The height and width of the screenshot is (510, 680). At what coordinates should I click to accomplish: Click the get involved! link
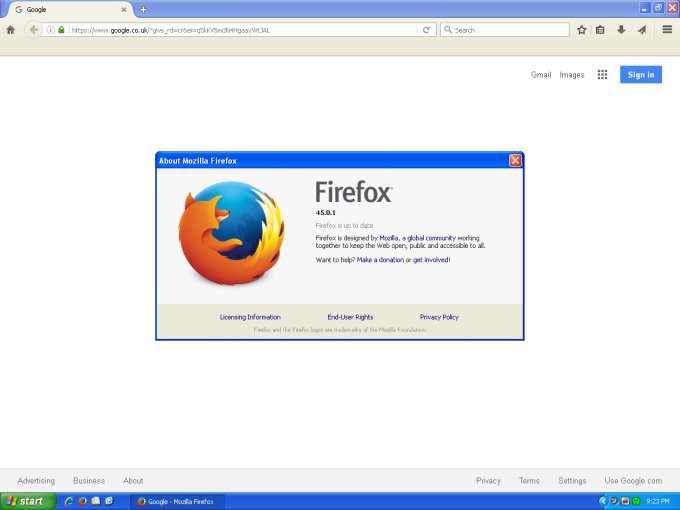(432, 260)
